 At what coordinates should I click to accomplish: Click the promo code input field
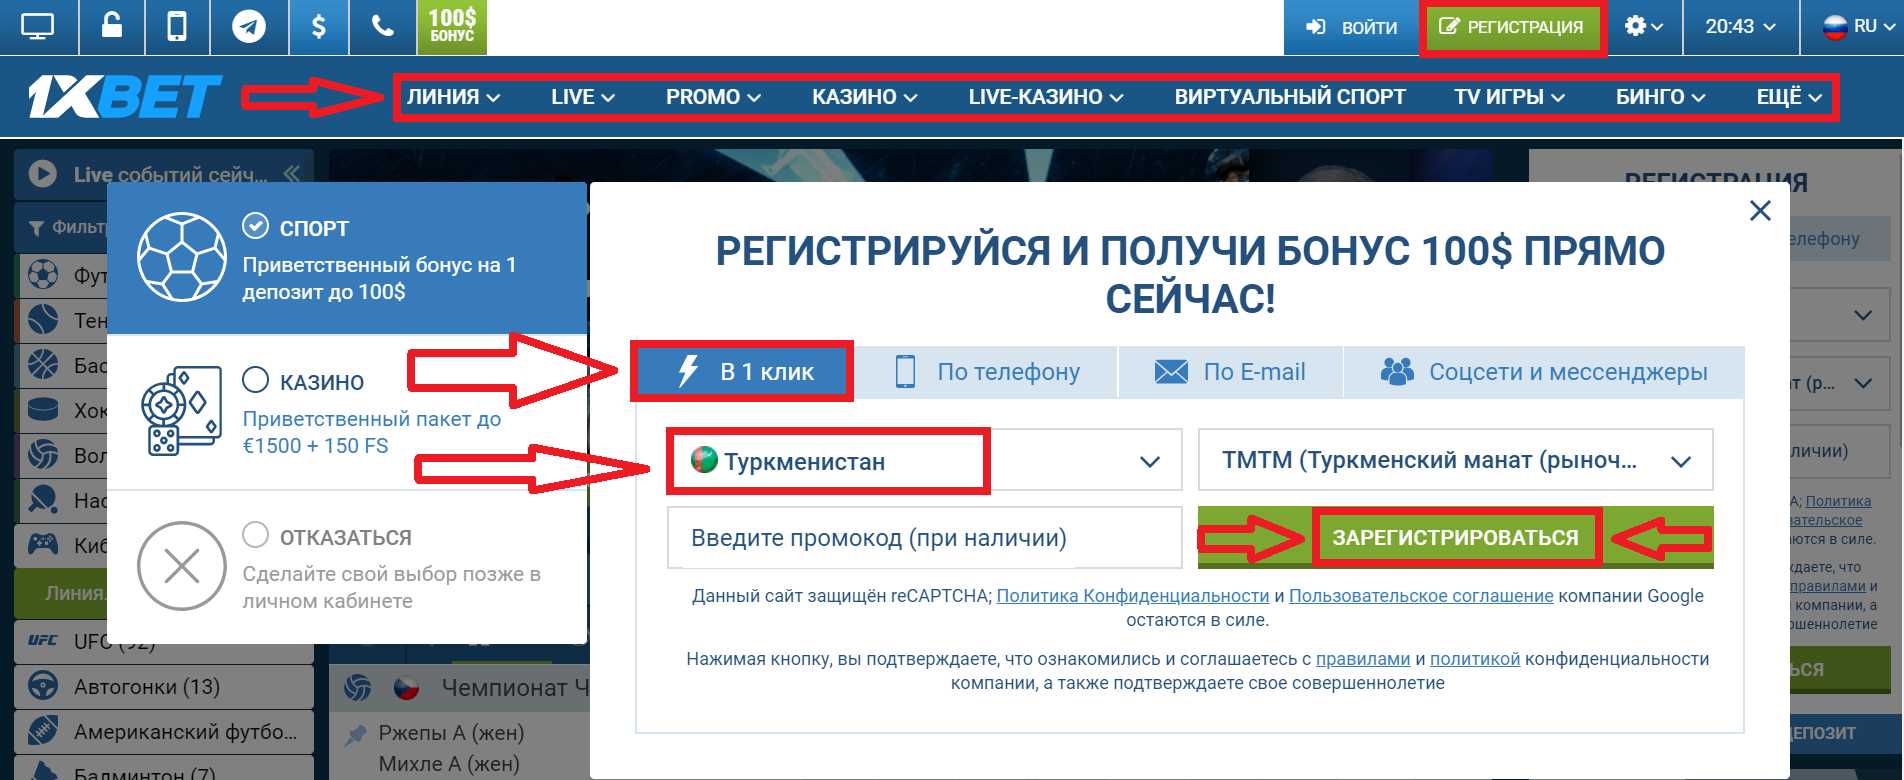[x=924, y=538]
